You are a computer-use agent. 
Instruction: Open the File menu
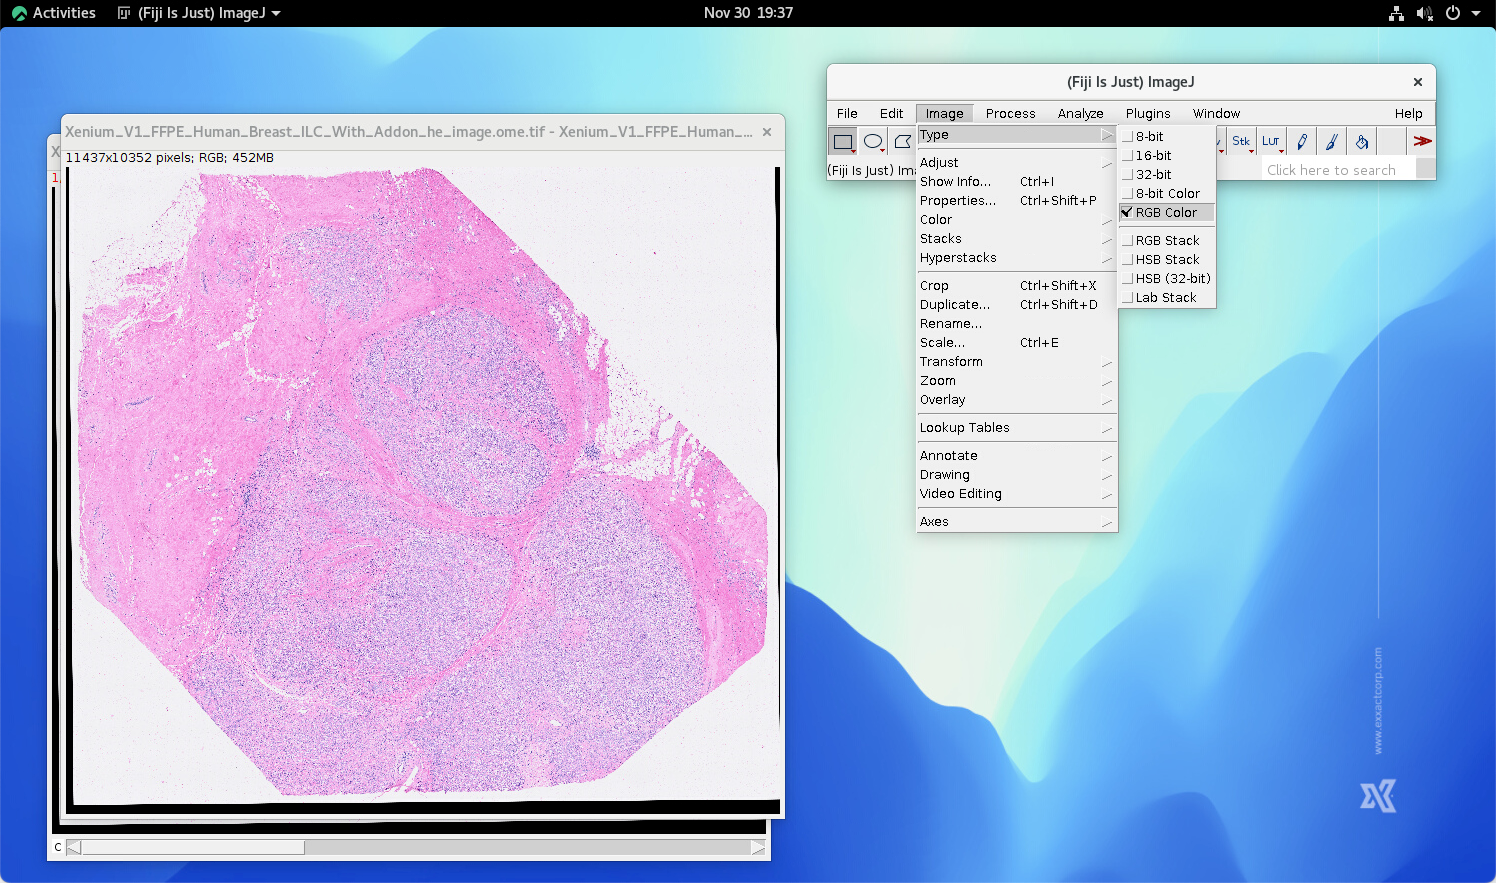(x=847, y=113)
